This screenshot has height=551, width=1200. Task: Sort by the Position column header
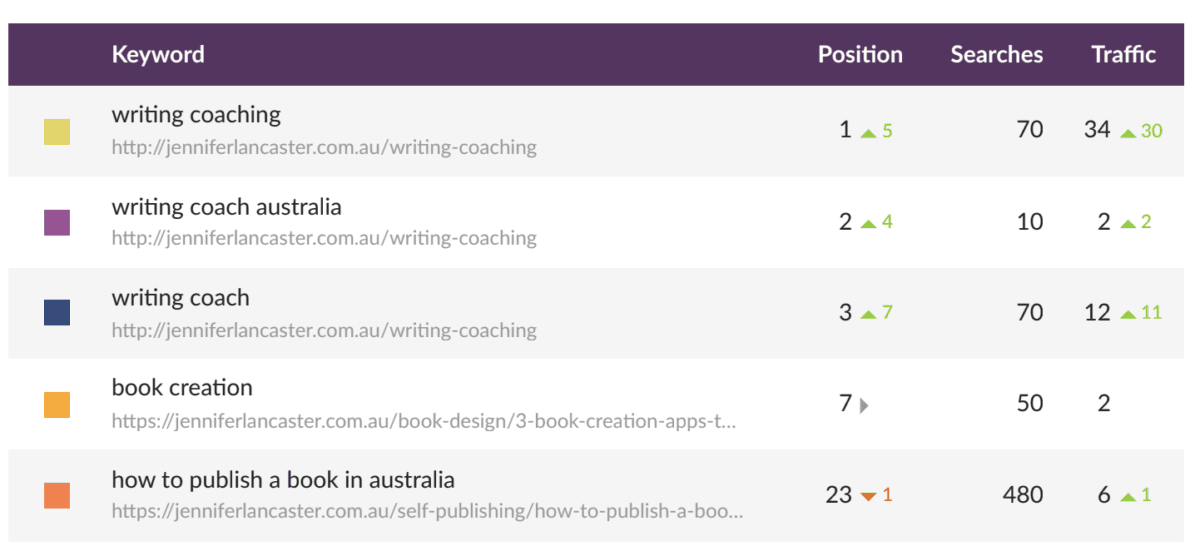coord(860,54)
